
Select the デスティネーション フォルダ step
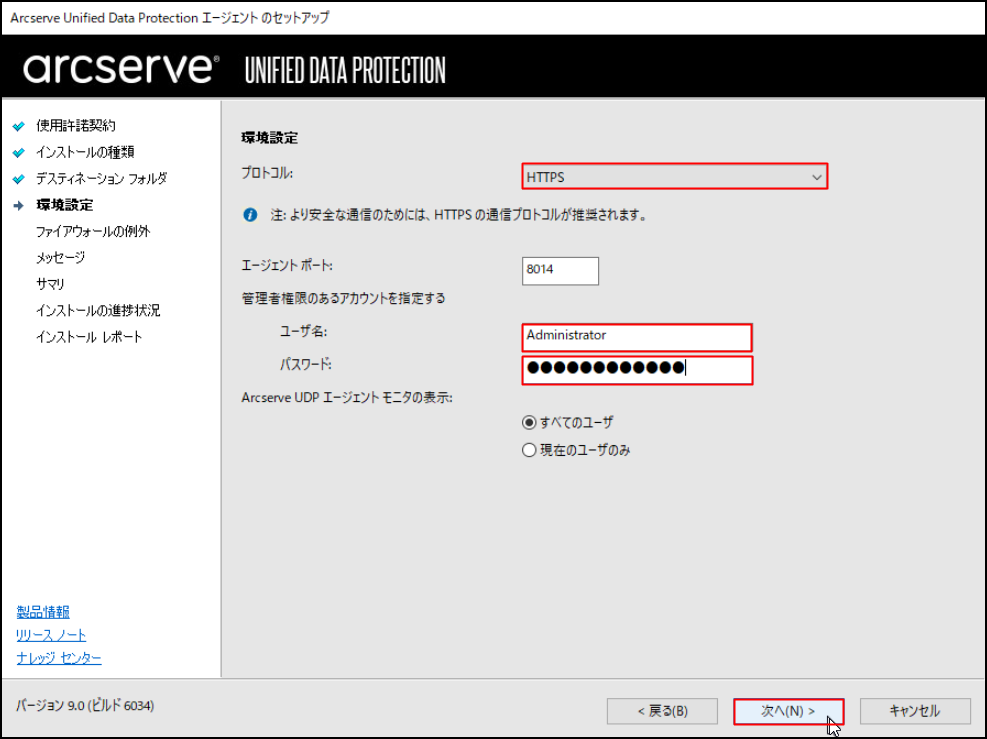point(101,179)
